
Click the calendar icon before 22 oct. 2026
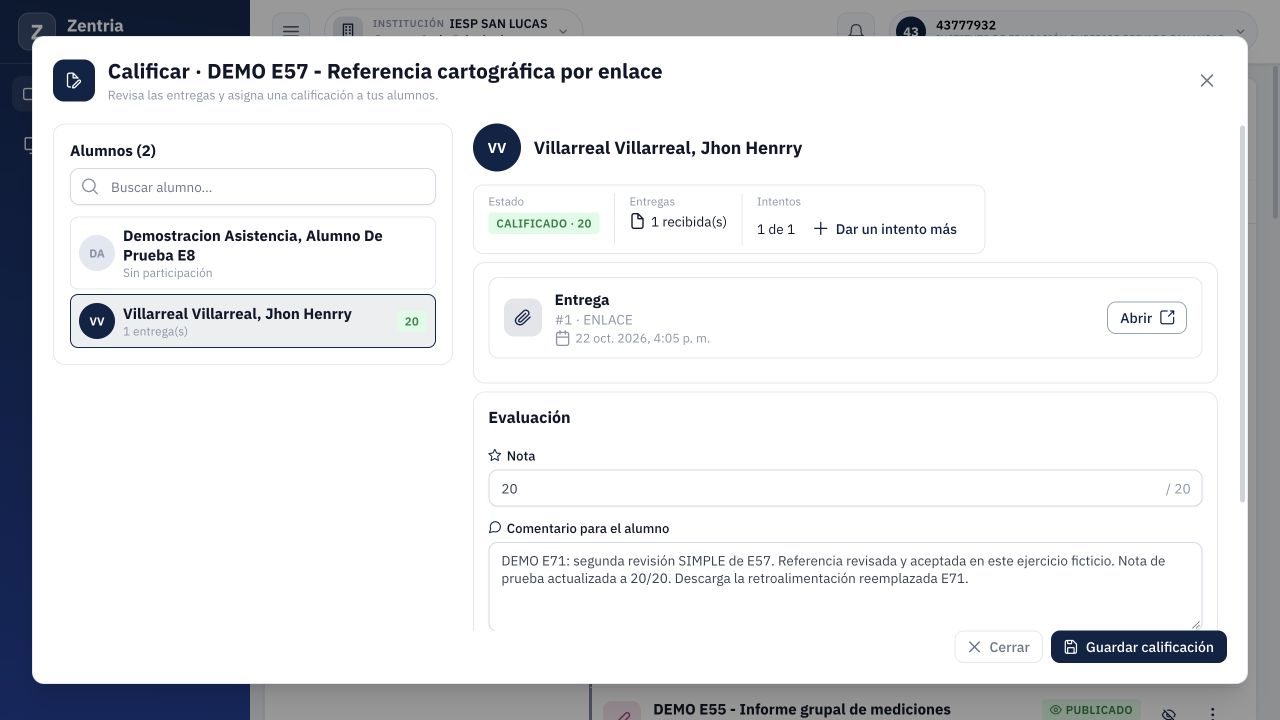point(563,338)
